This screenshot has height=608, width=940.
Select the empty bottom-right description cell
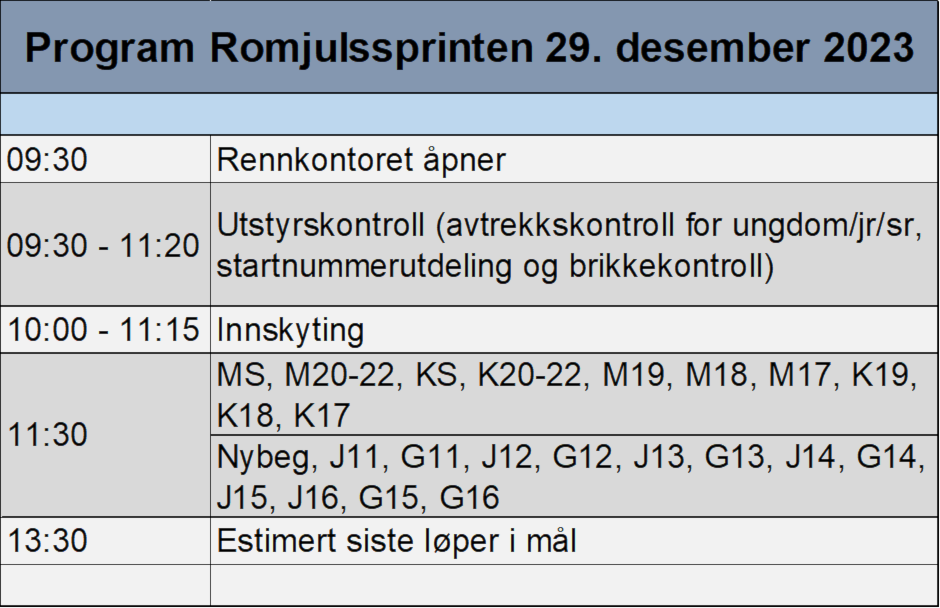tap(574, 585)
